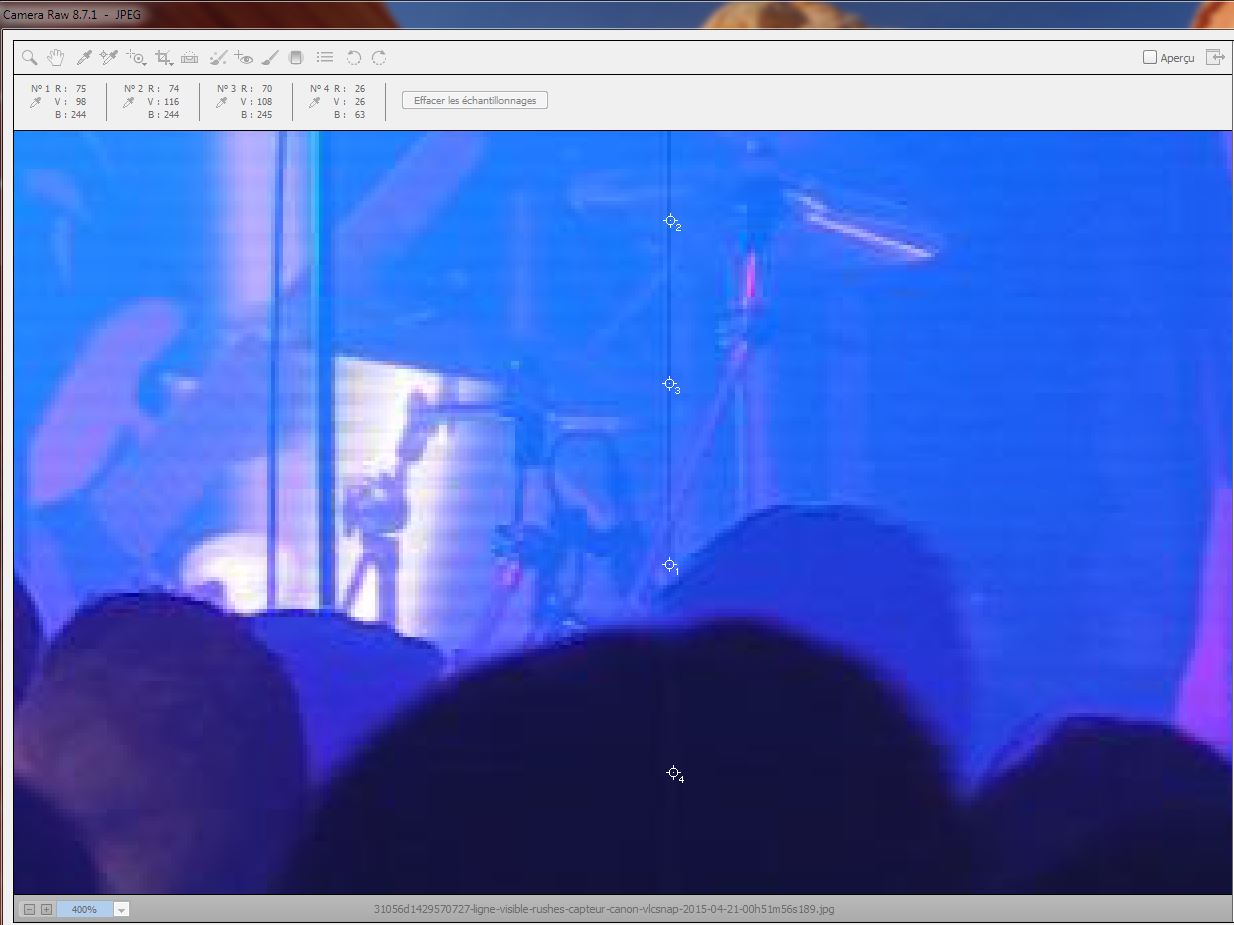Click the JPG filename at bottom
The height and width of the screenshot is (925, 1234).
coord(603,909)
